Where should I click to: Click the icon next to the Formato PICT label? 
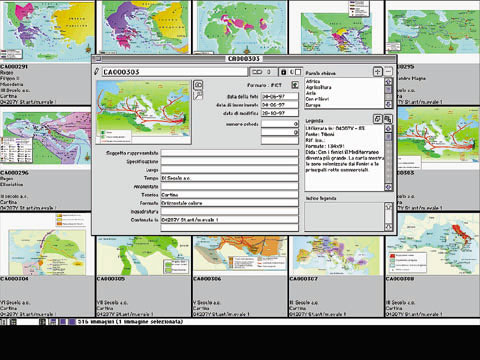pos(295,85)
